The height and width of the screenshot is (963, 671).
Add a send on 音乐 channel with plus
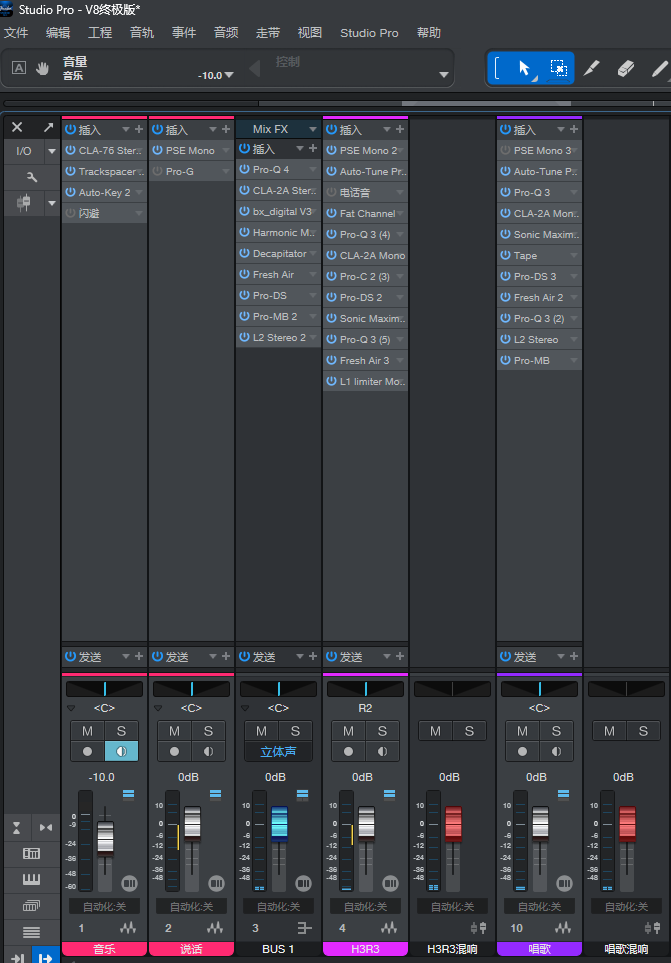pyautogui.click(x=139, y=657)
